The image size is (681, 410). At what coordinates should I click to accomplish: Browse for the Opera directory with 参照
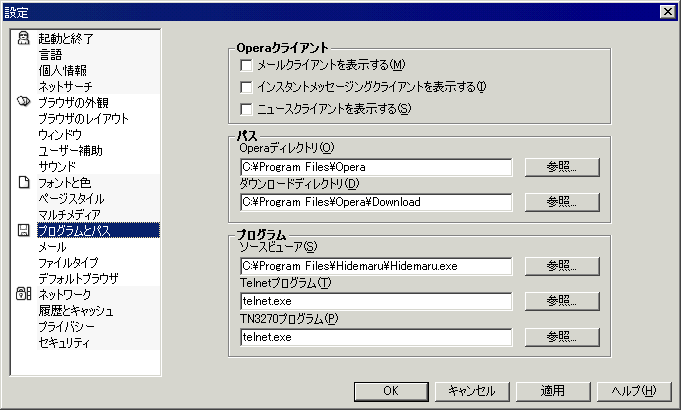(561, 167)
